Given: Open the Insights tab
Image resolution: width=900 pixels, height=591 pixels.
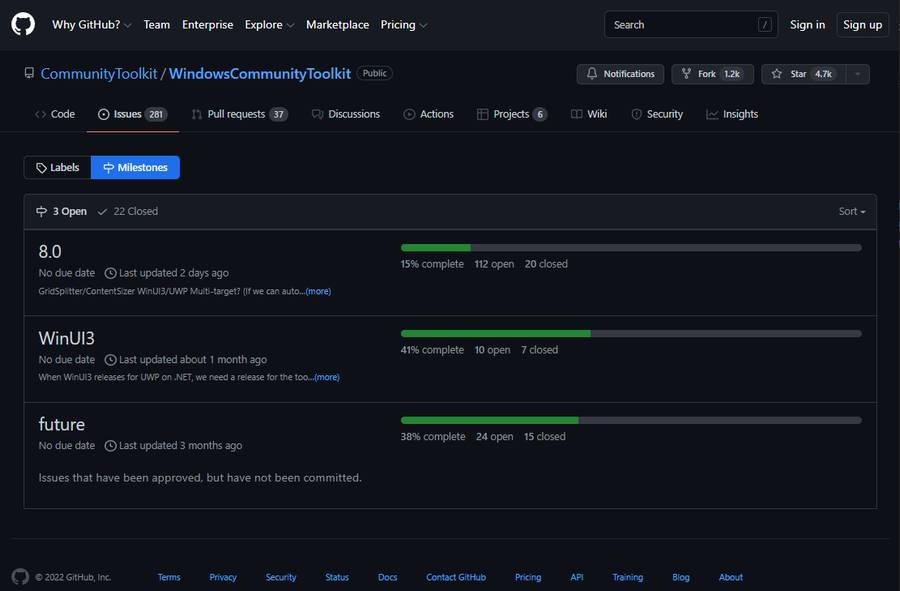Looking at the screenshot, I should (732, 114).
